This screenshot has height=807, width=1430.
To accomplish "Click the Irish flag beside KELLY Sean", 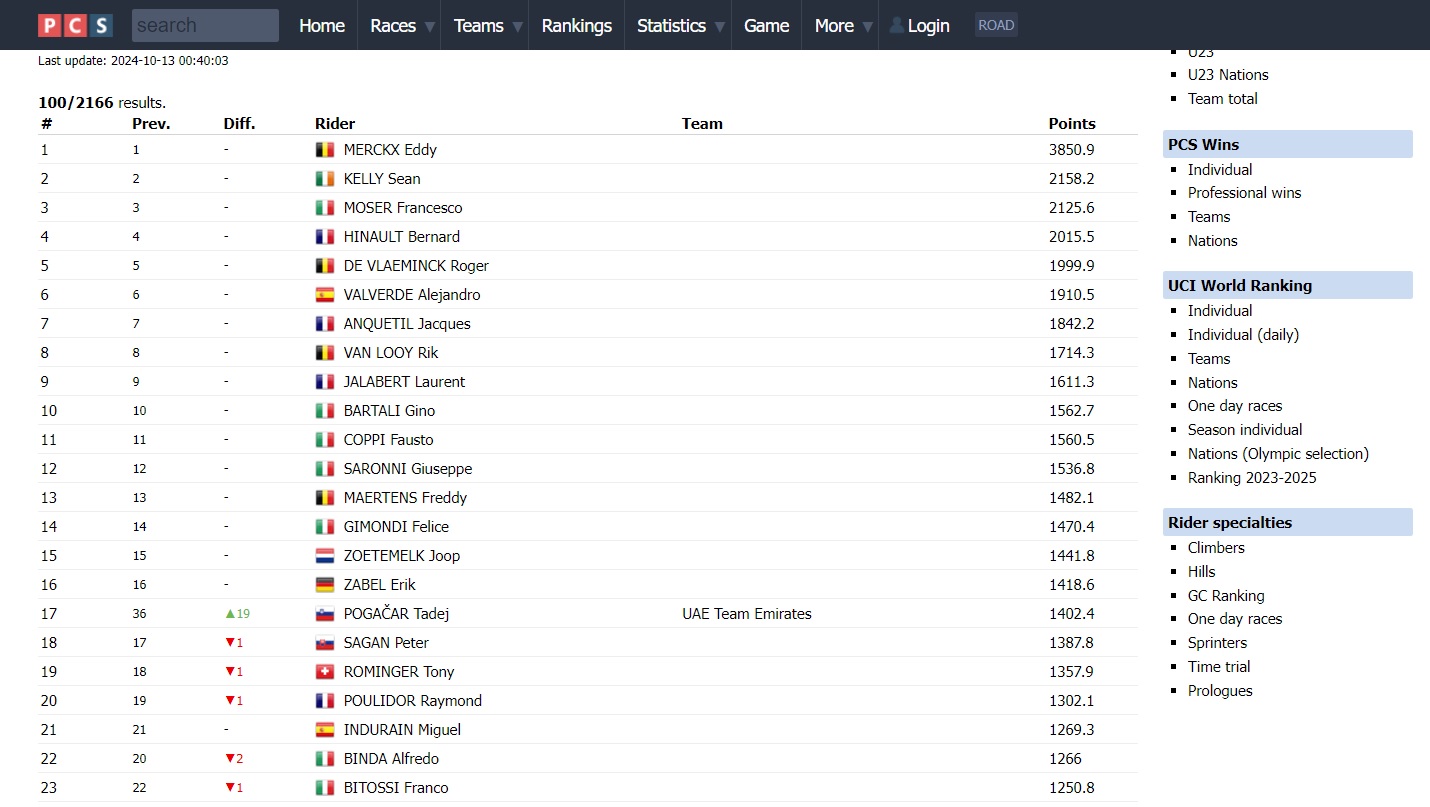I will pyautogui.click(x=325, y=179).
